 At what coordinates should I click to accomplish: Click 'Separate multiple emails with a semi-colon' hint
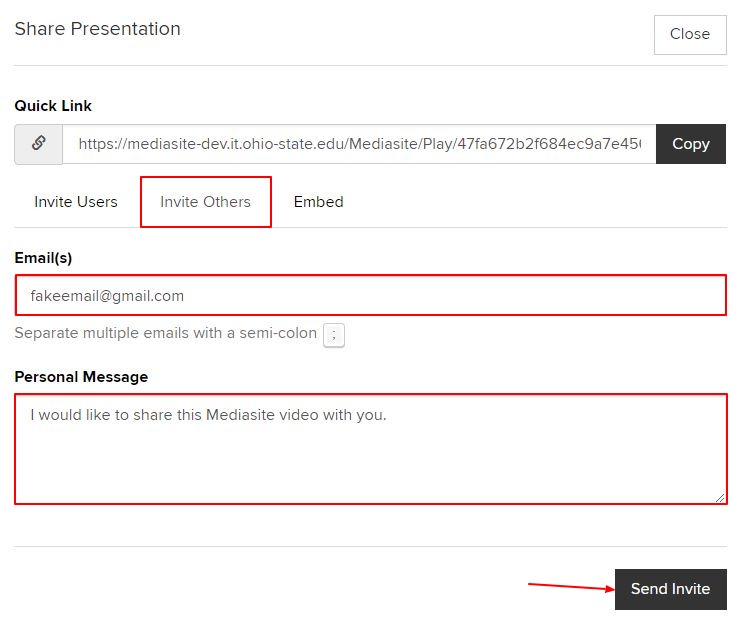pos(165,333)
